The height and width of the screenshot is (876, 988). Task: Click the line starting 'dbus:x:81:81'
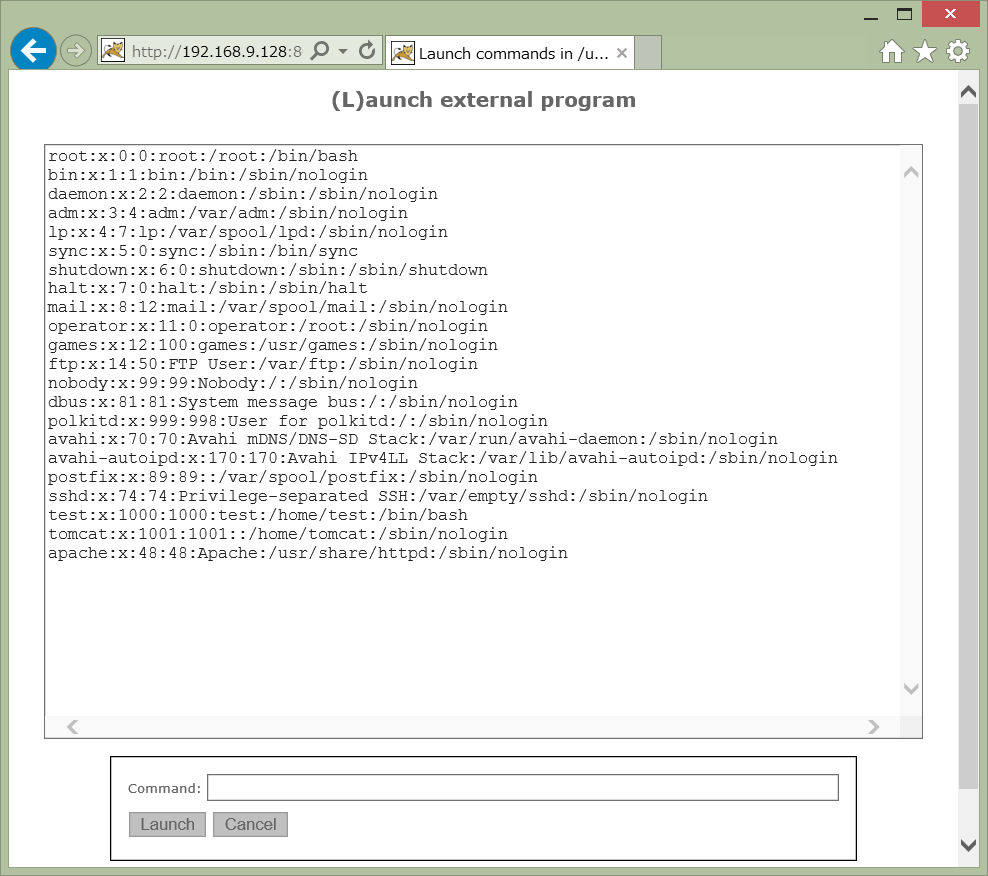click(283, 401)
